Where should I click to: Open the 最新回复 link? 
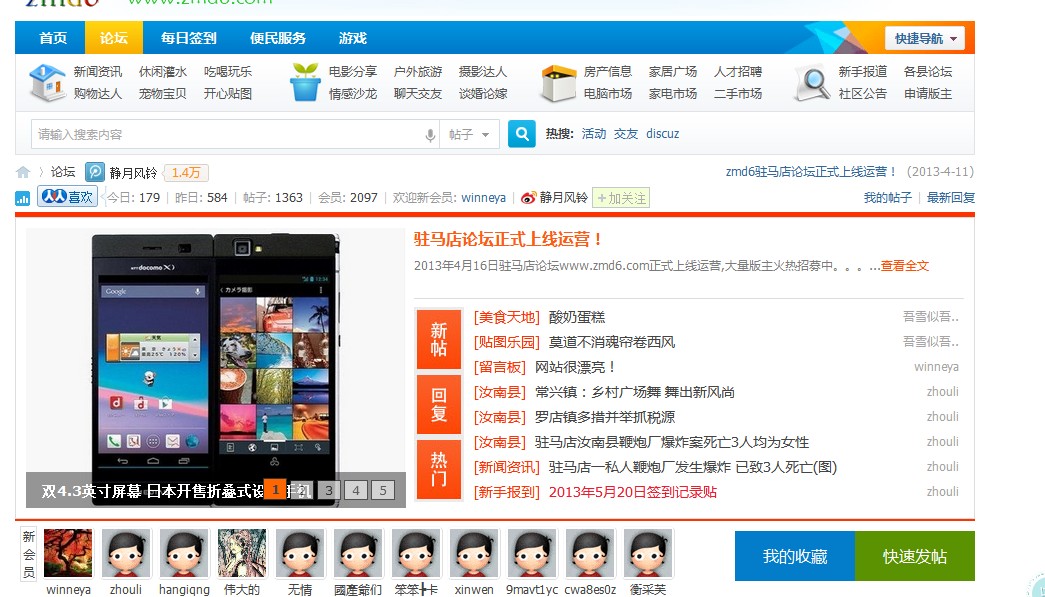(x=951, y=198)
